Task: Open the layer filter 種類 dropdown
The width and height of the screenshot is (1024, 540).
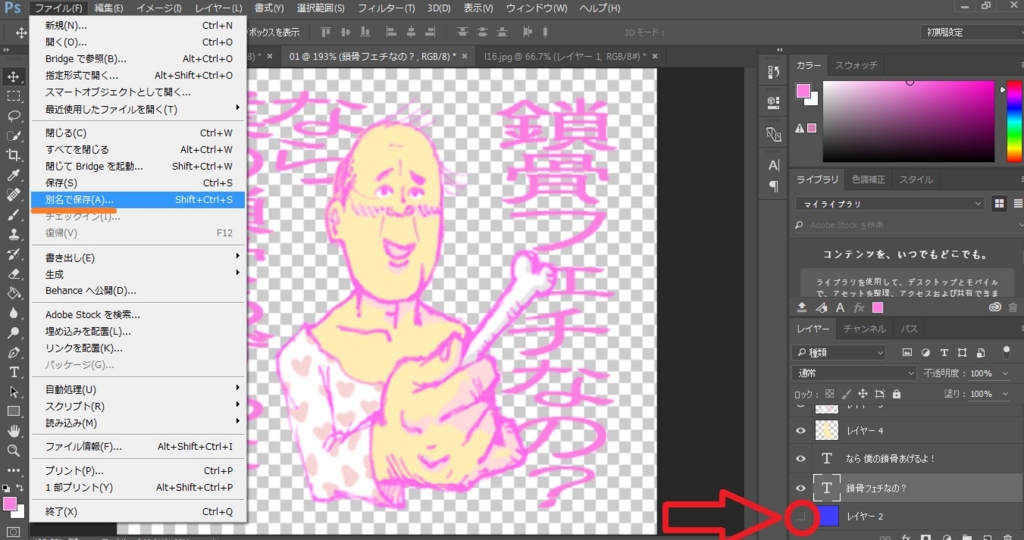Action: point(839,353)
